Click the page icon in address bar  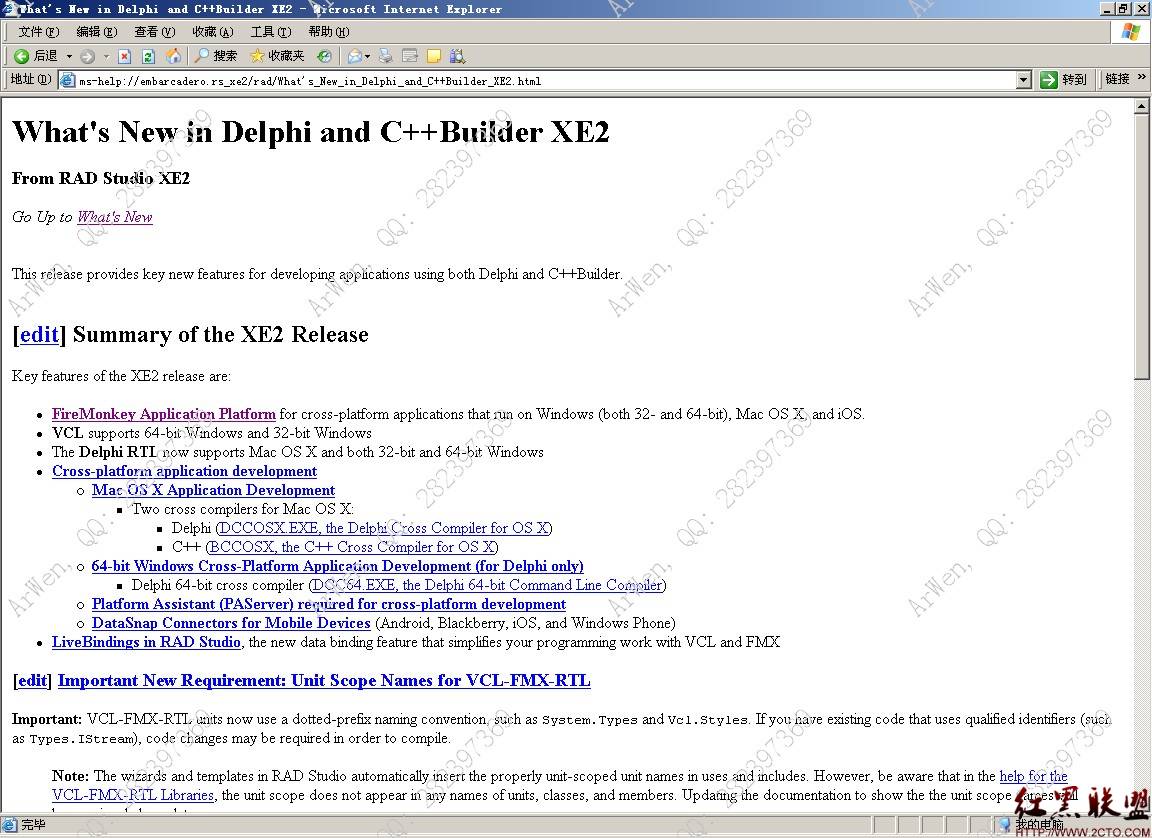68,81
